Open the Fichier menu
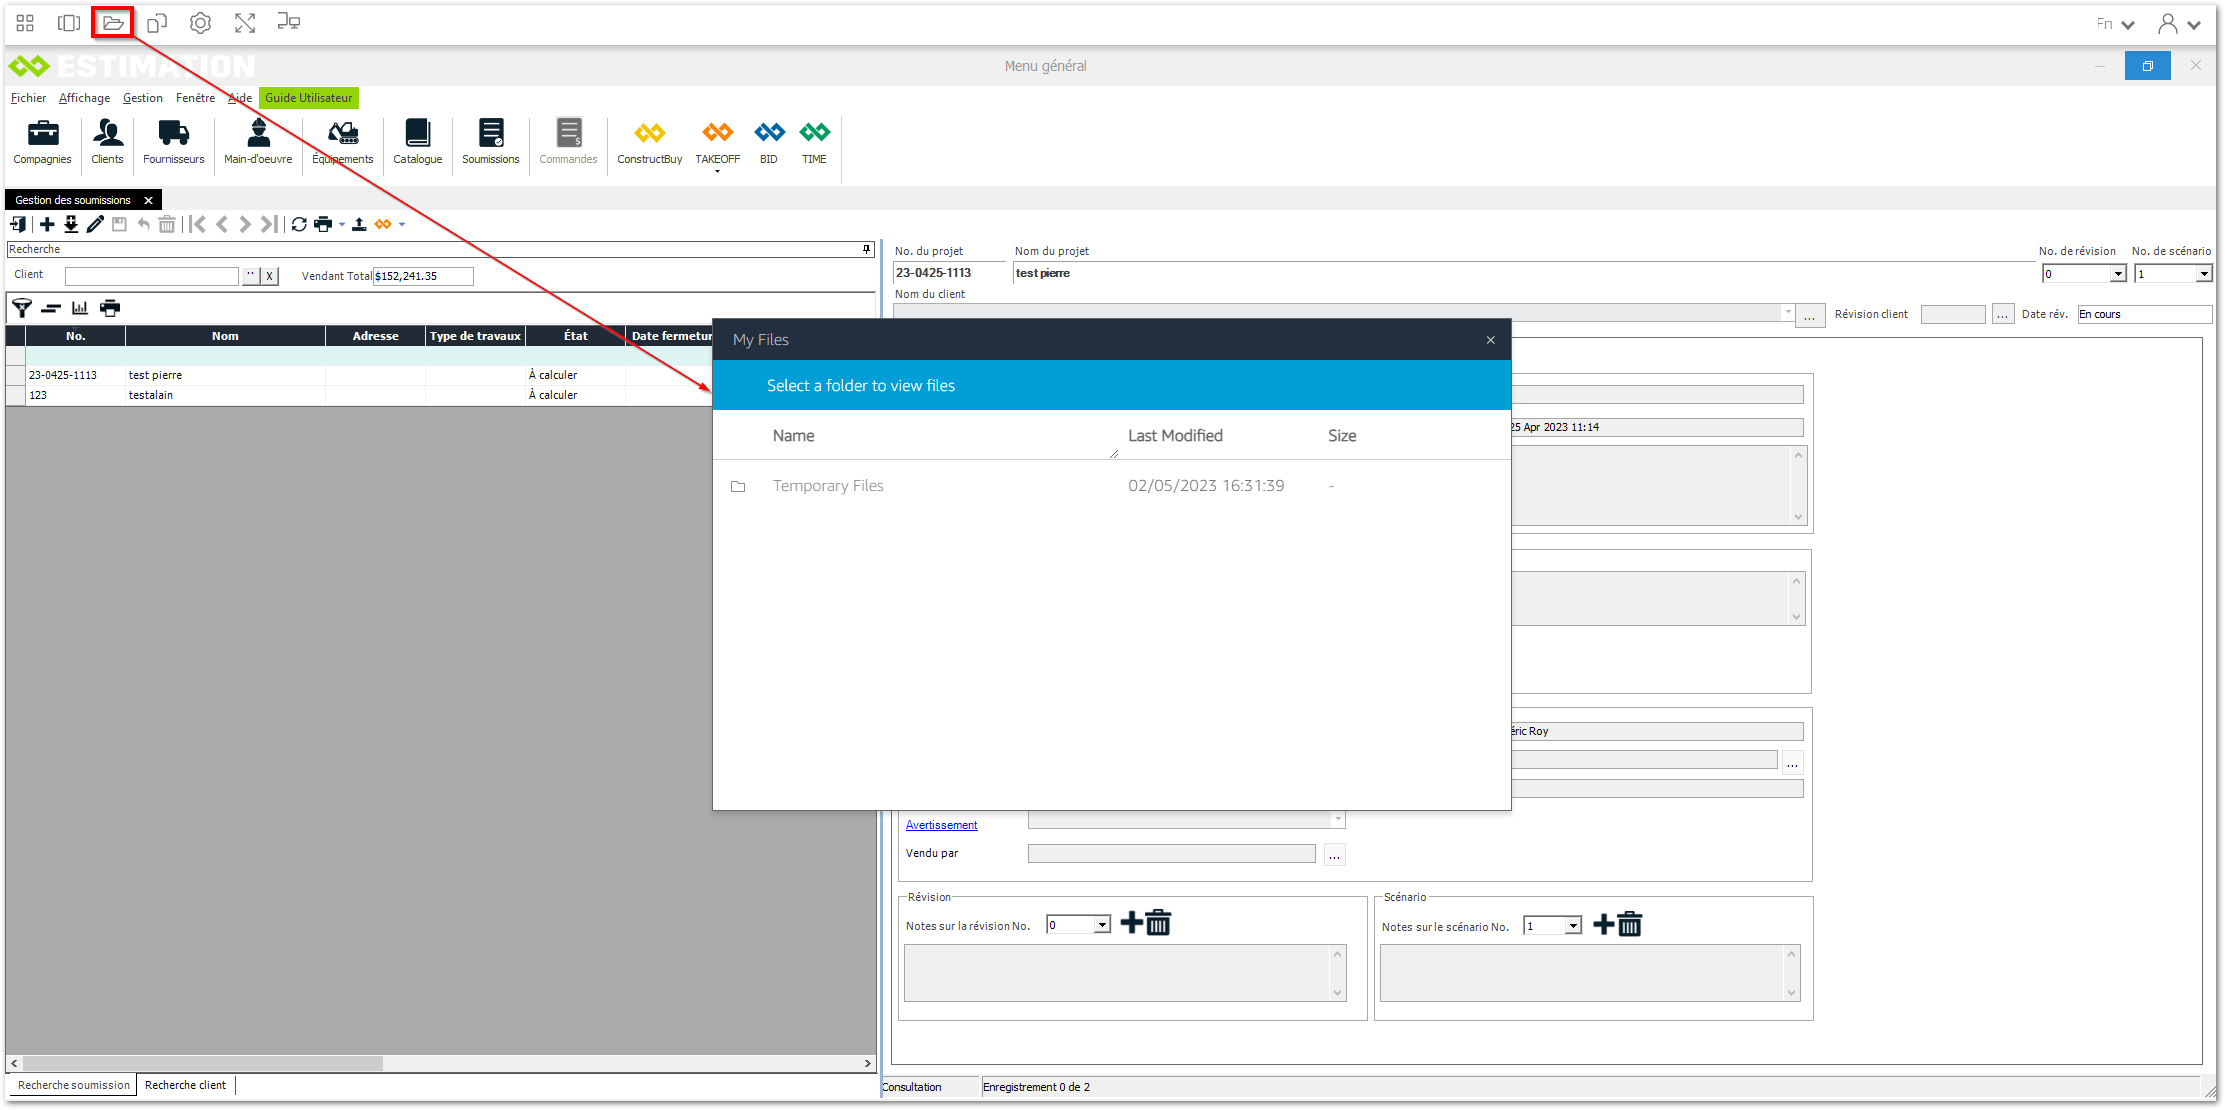2225x1110 pixels. [28, 98]
